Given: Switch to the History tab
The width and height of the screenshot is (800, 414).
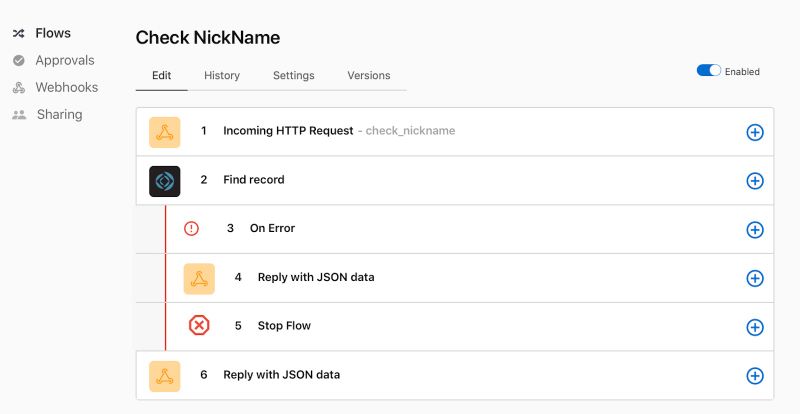Looking at the screenshot, I should [222, 76].
